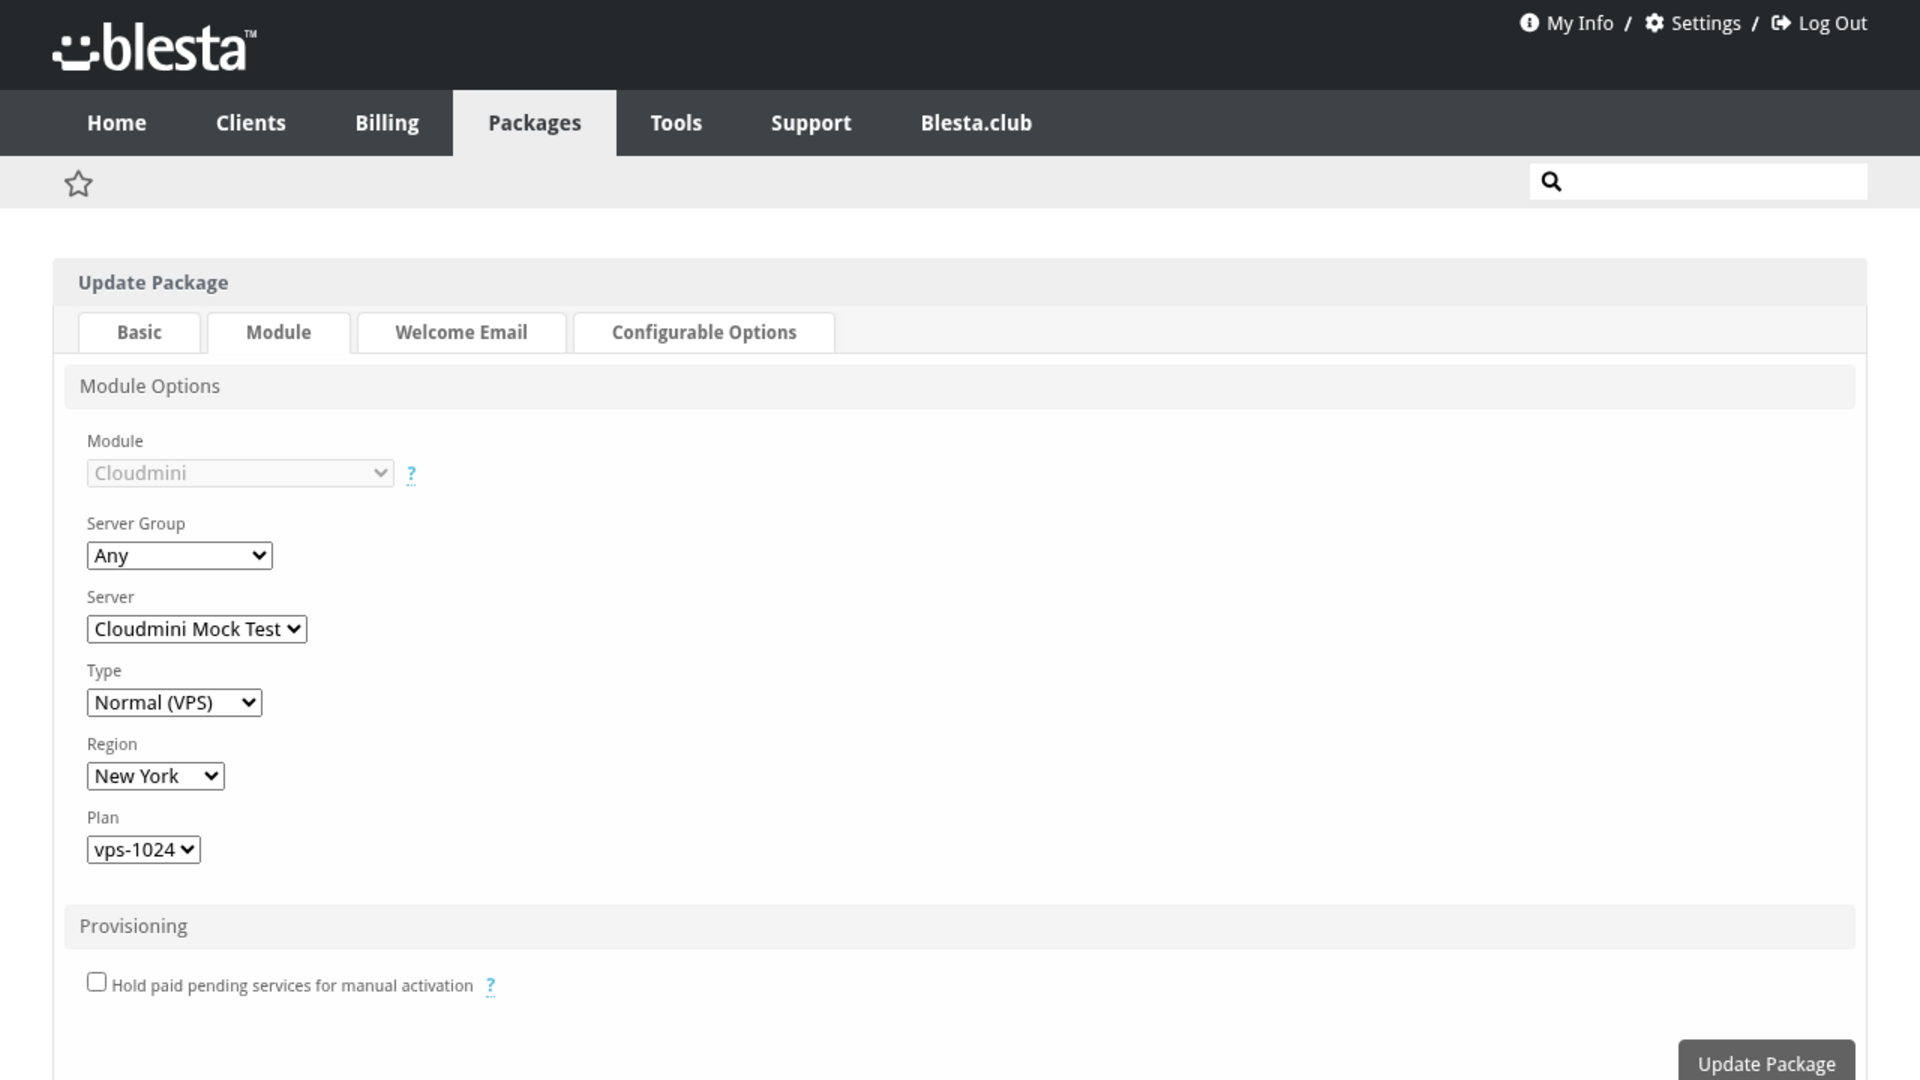Switch to the Welcome Email tab

tap(461, 333)
